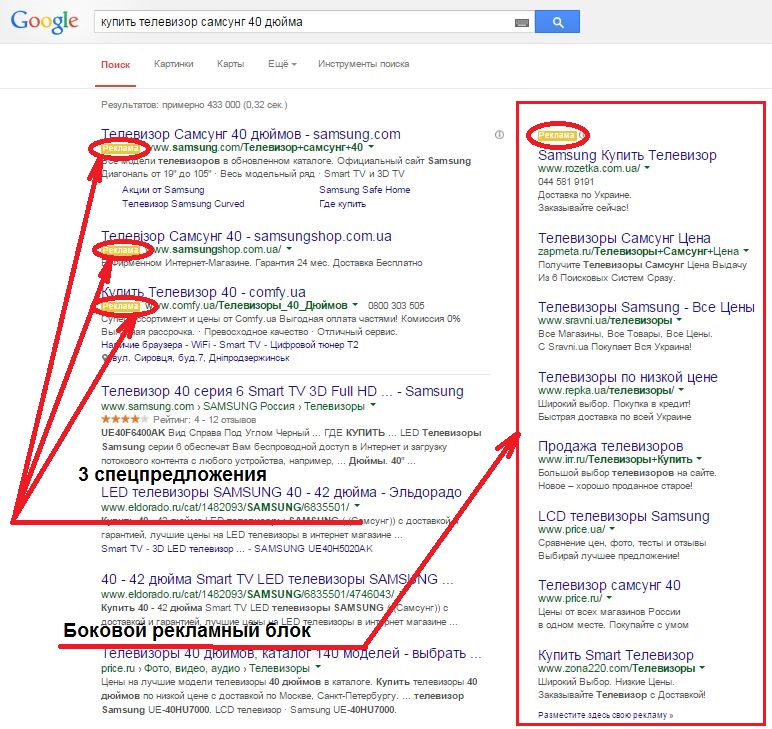Expand arrow next to www.samsungshop.com.ua/
The height and width of the screenshot is (729, 772).
(x=289, y=249)
